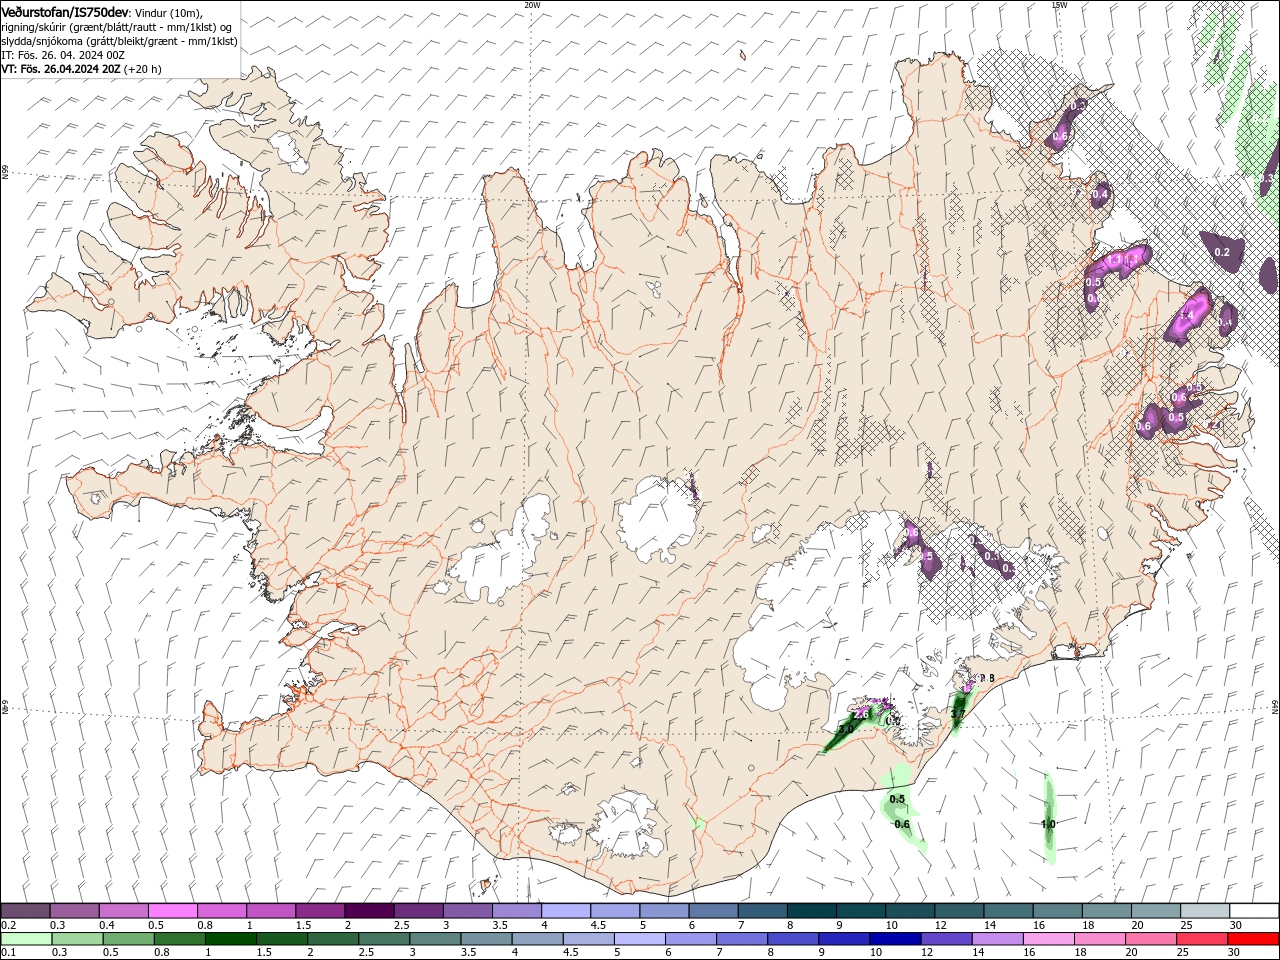Click the '2.6' precipitation value near the glacier
This screenshot has width=1280, height=960.
(860, 714)
